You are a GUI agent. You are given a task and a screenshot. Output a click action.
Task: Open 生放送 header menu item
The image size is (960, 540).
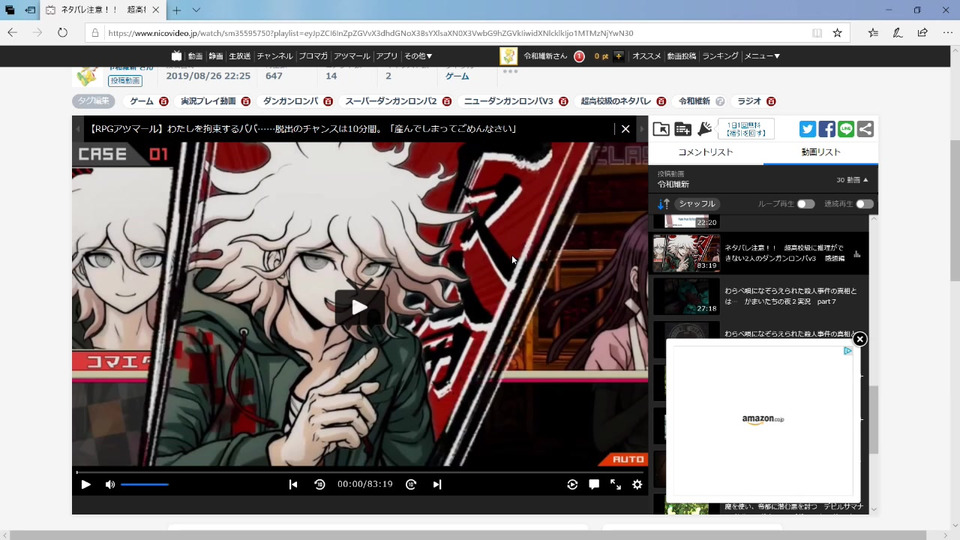[239, 56]
